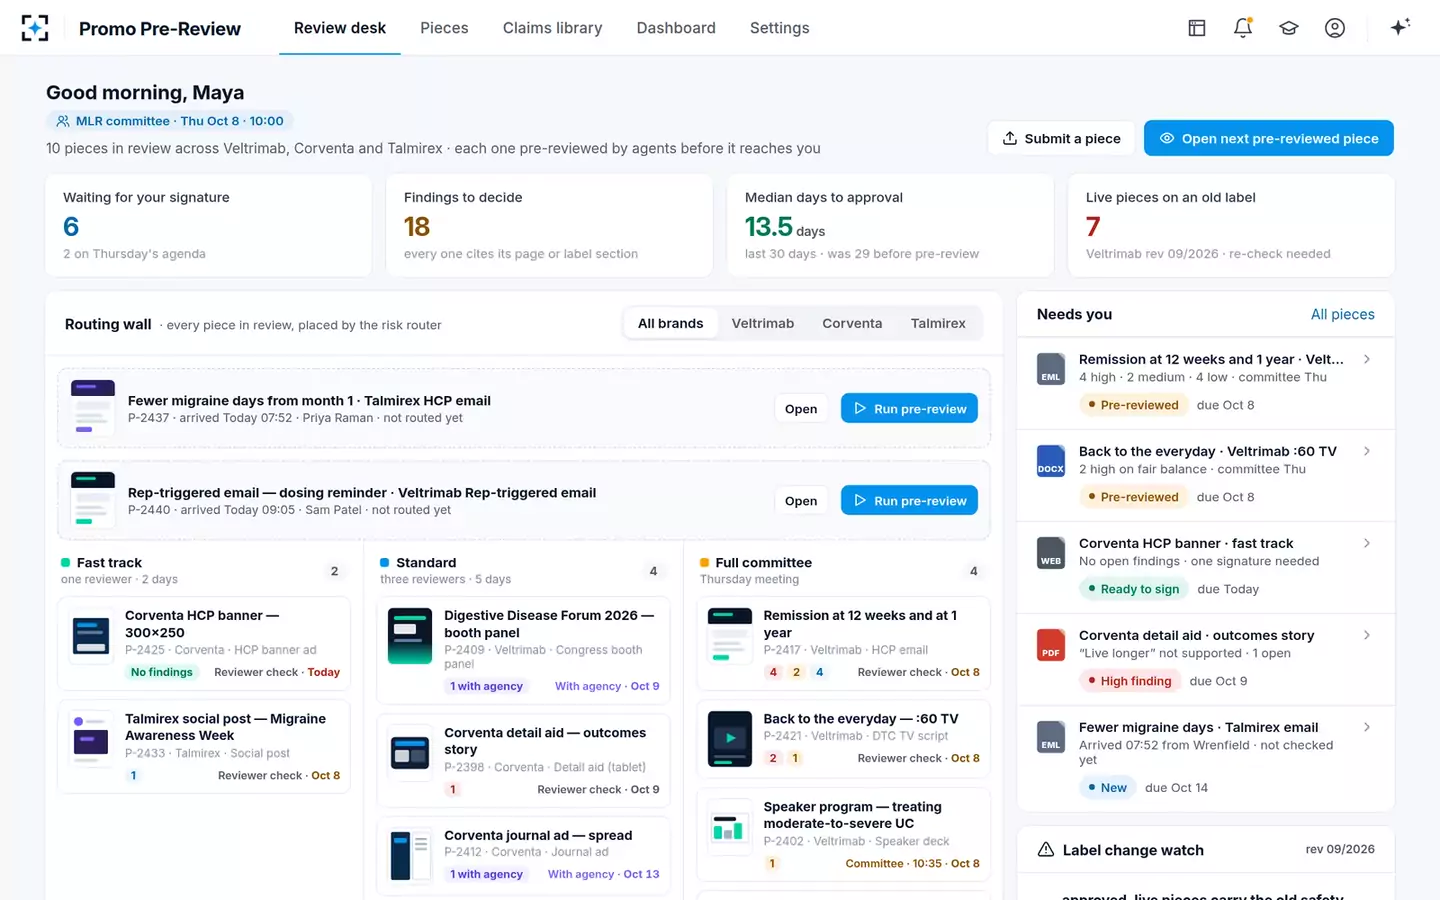
Task: Expand Remission at 12 weeks row chevron
Action: (1367, 359)
